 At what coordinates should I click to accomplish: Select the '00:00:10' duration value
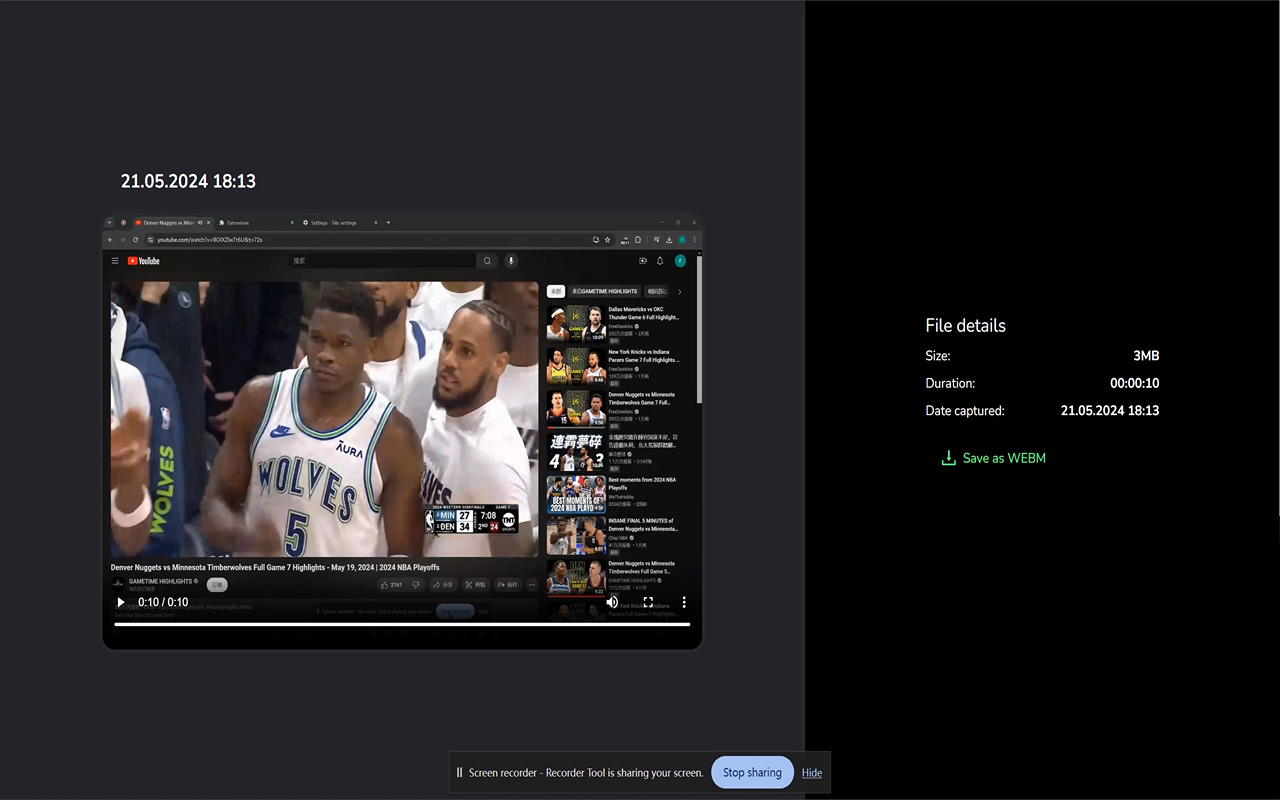click(x=1135, y=383)
